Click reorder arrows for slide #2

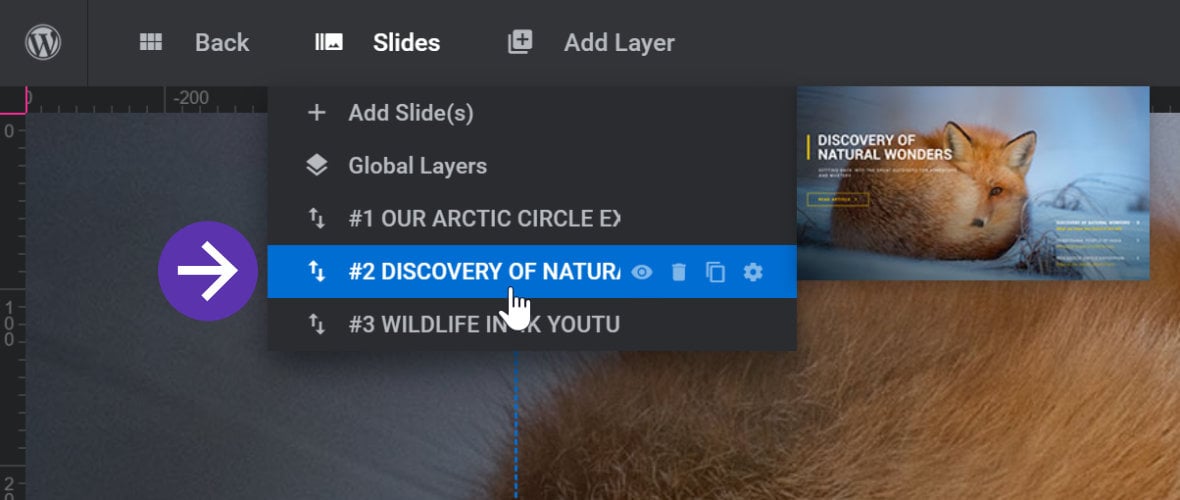coord(317,271)
